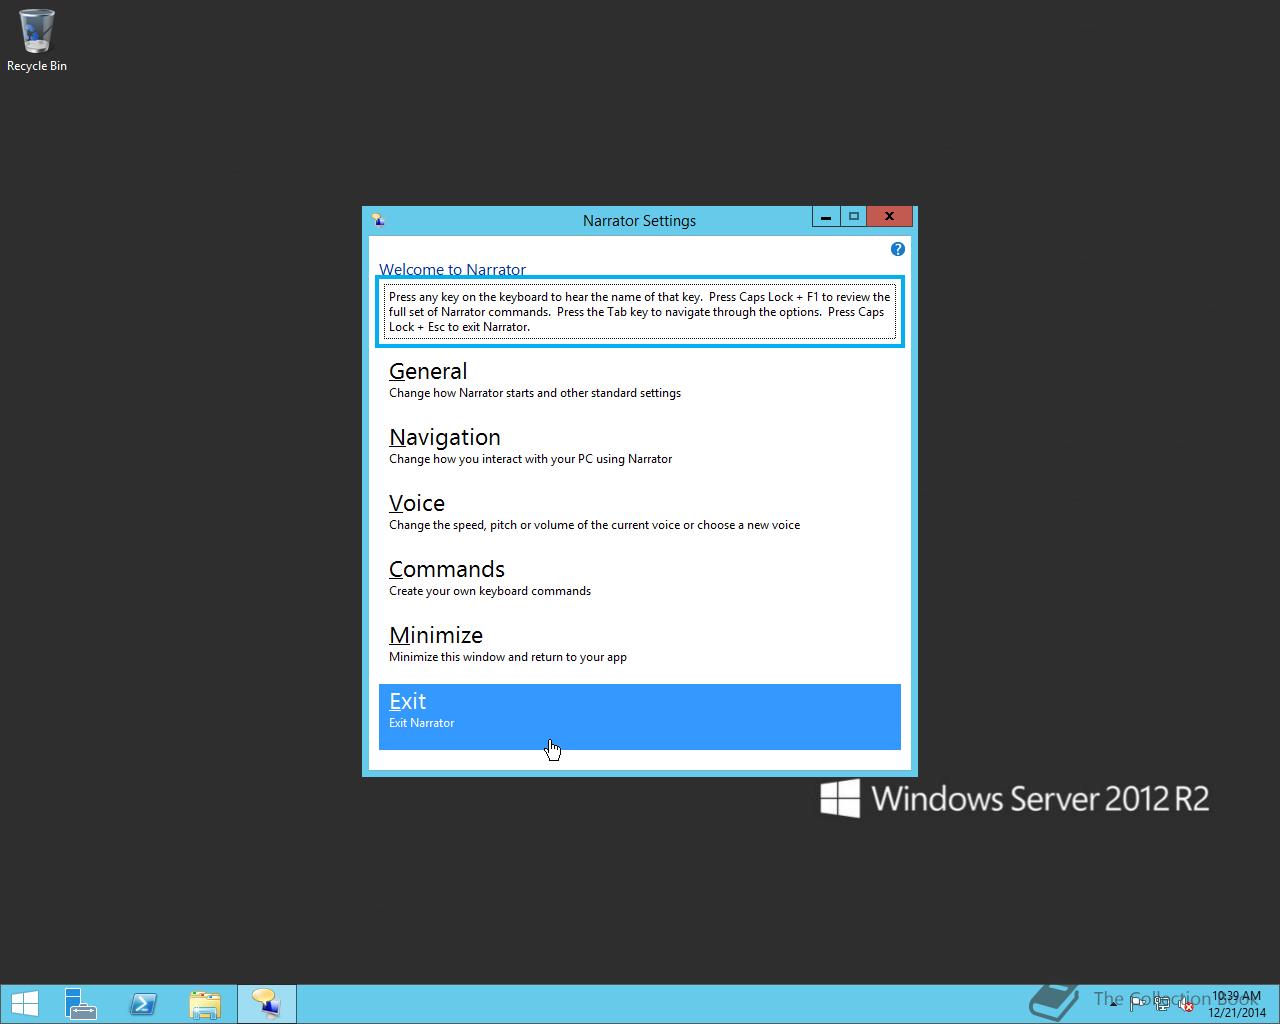Open the Narrator help question mark icon
The width and height of the screenshot is (1280, 1024).
pyautogui.click(x=897, y=249)
